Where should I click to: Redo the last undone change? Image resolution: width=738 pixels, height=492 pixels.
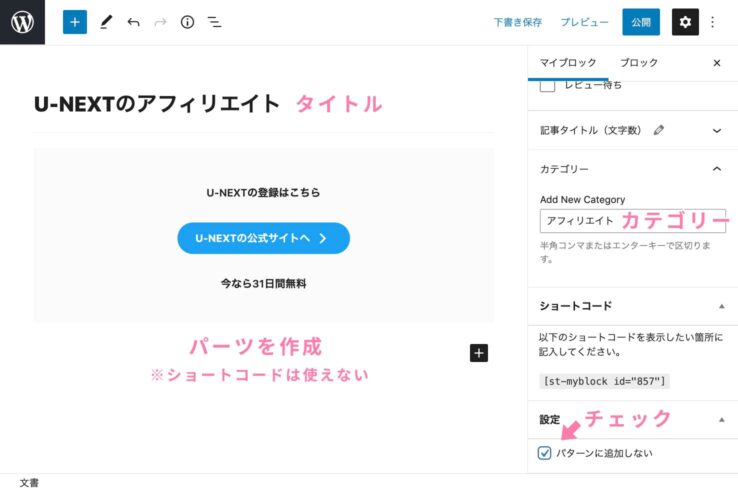pos(160,22)
